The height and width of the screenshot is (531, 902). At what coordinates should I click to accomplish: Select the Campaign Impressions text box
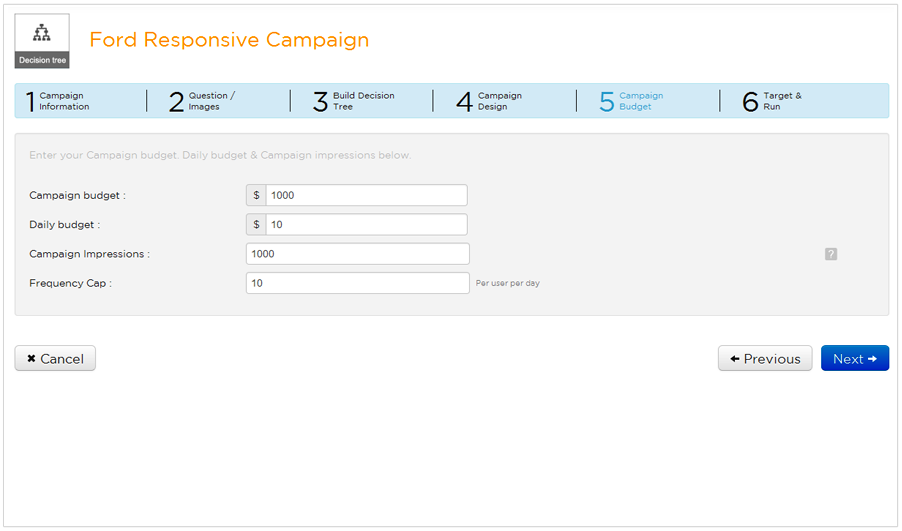coord(357,254)
